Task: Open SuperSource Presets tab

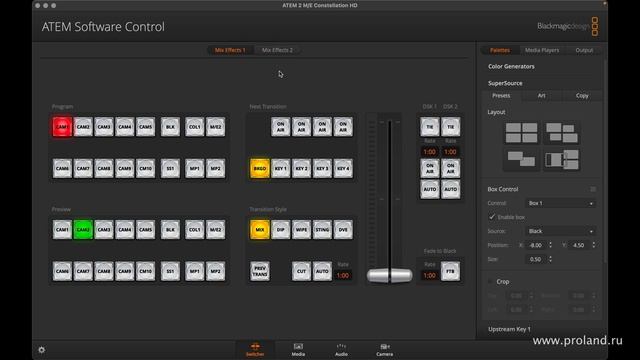Action: (x=501, y=96)
